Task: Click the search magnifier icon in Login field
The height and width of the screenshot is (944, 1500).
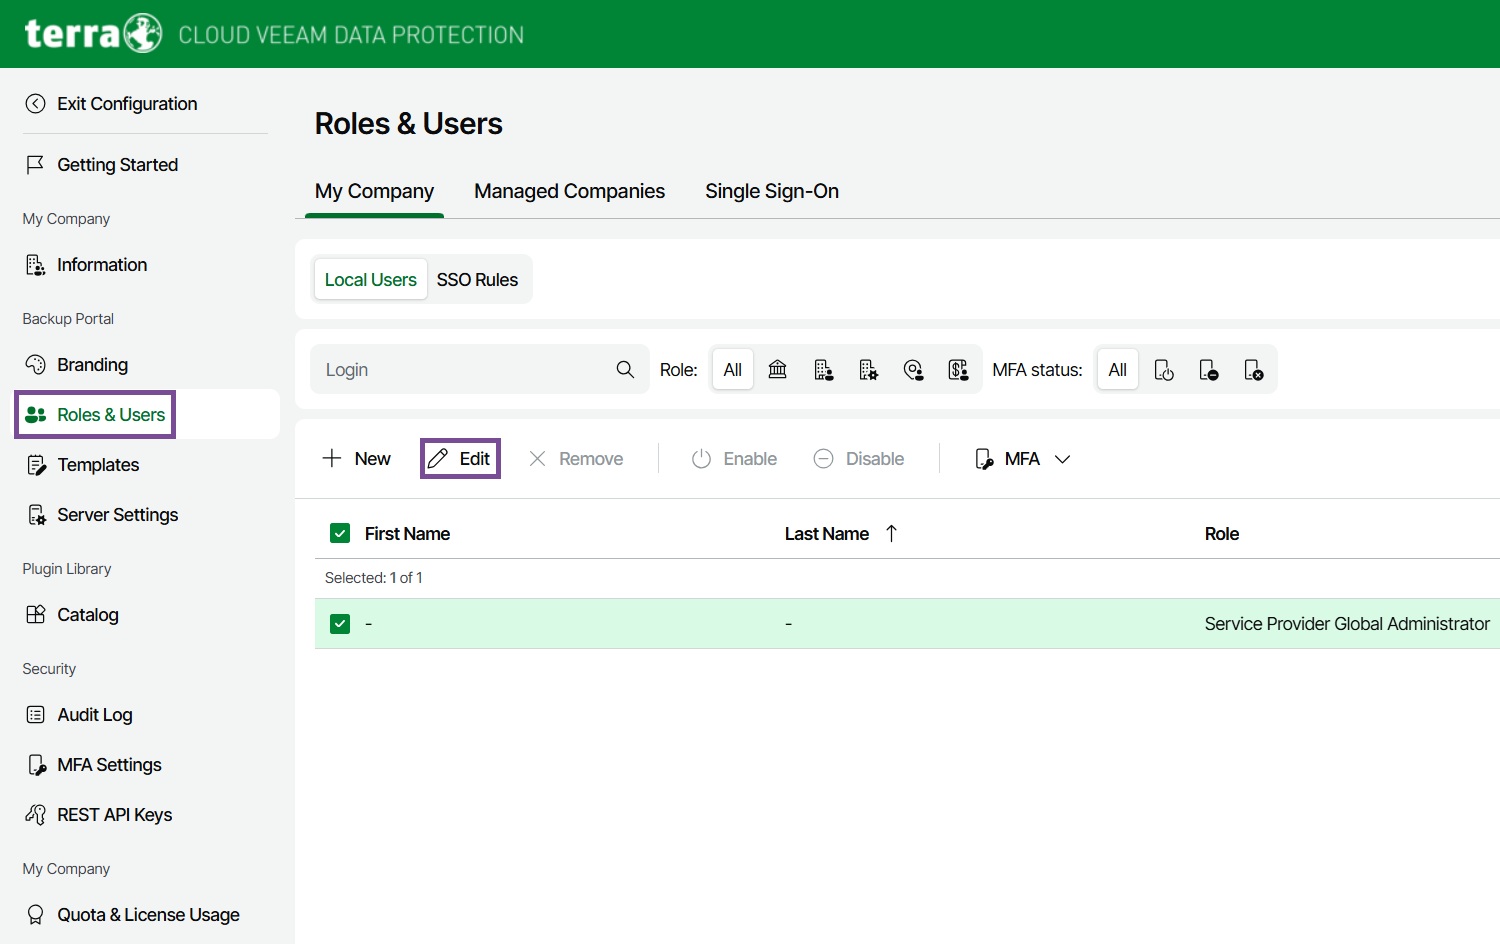Action: coord(625,370)
